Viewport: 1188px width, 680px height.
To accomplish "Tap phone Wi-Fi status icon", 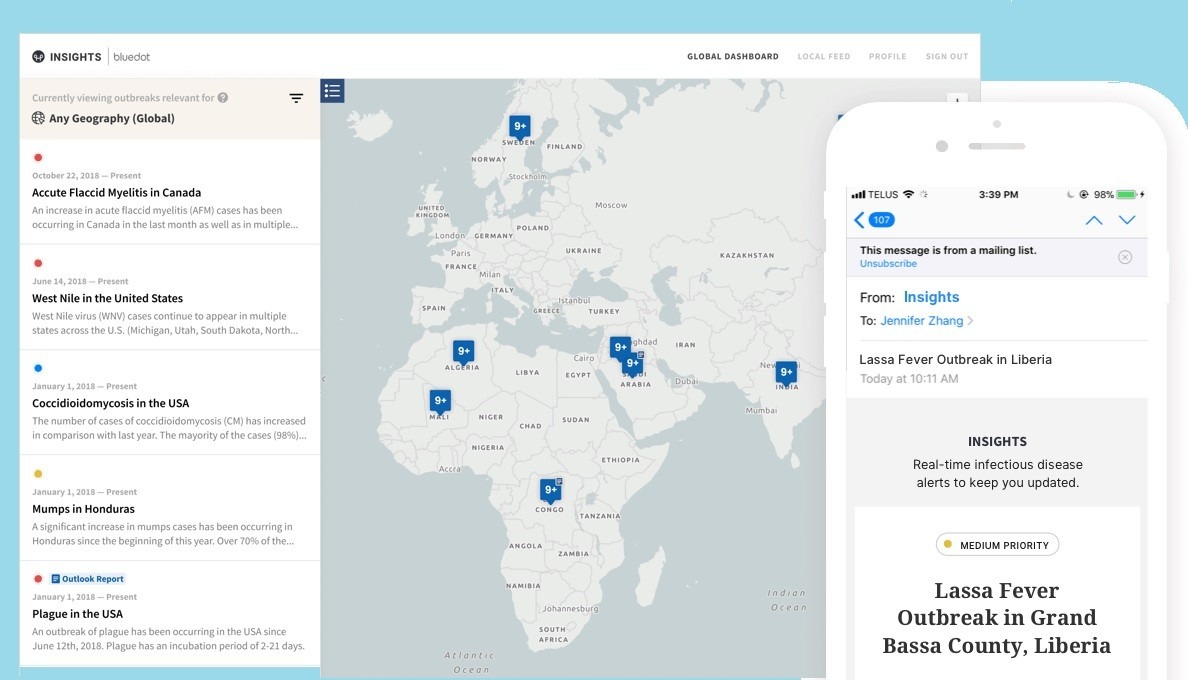I will pyautogui.click(x=908, y=195).
